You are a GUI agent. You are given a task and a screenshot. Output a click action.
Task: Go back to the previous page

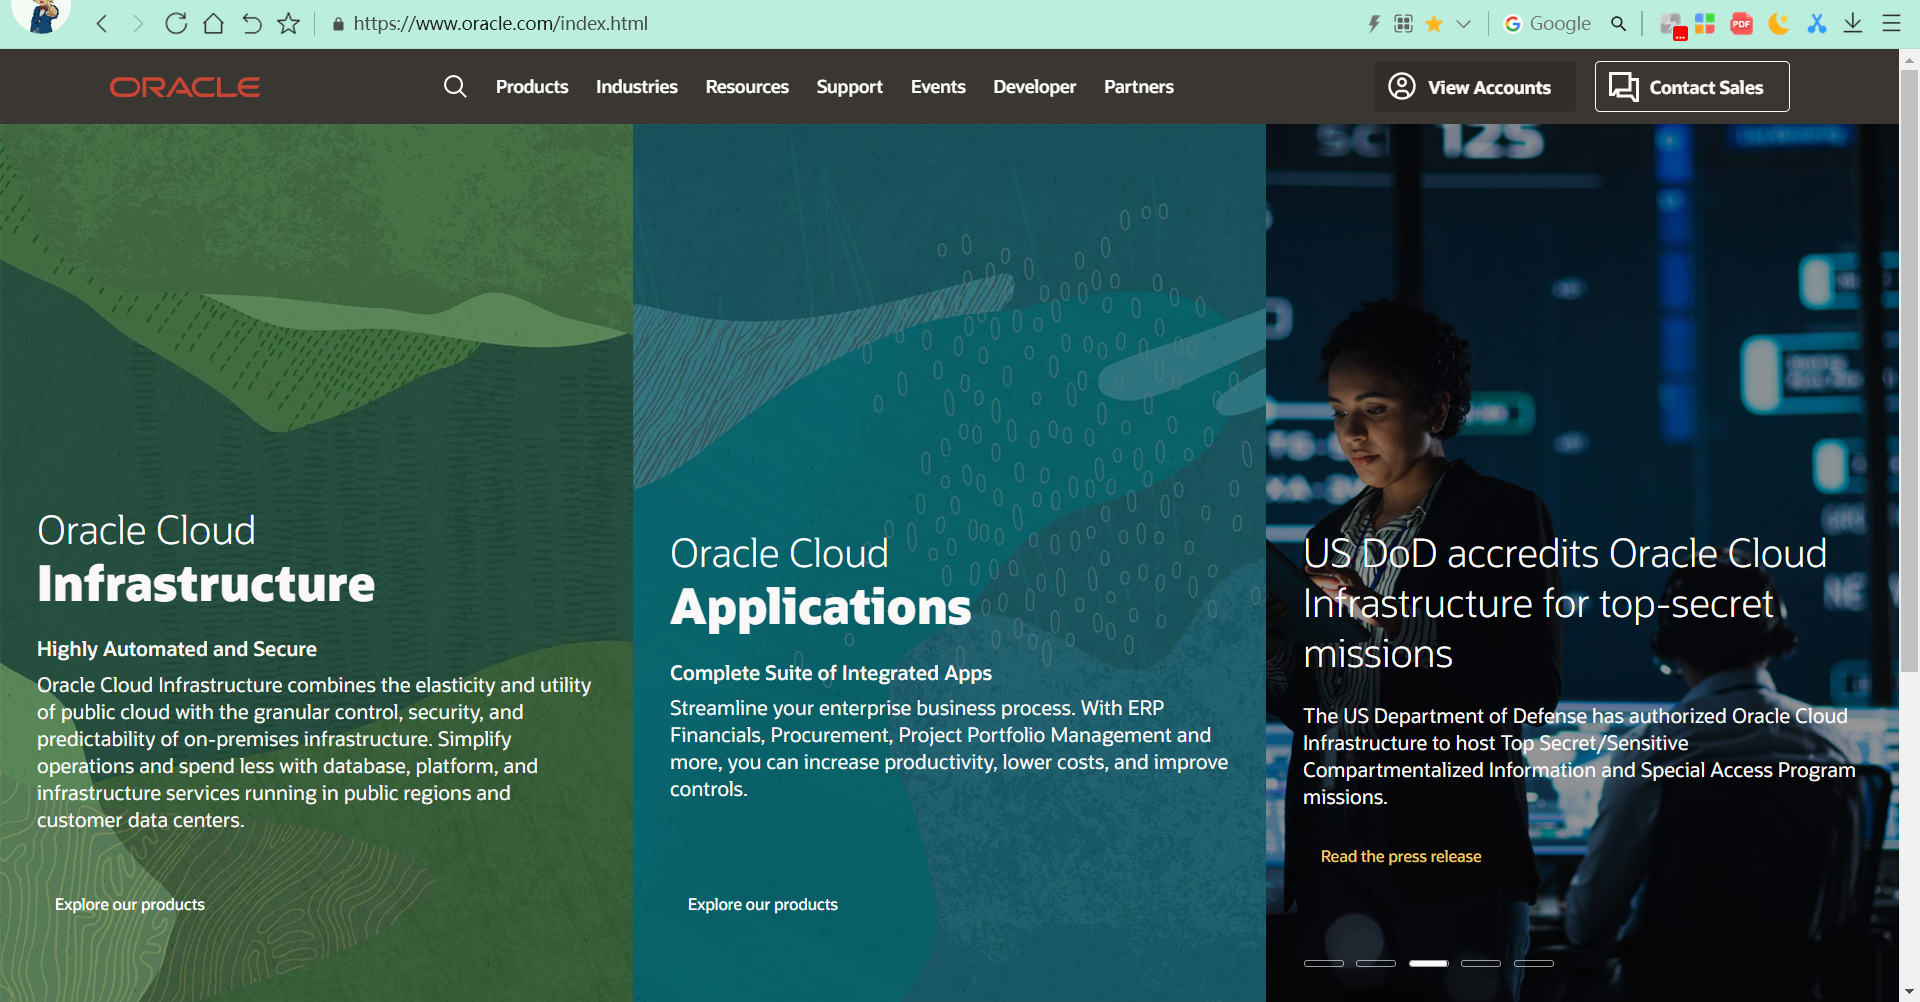pyautogui.click(x=102, y=23)
